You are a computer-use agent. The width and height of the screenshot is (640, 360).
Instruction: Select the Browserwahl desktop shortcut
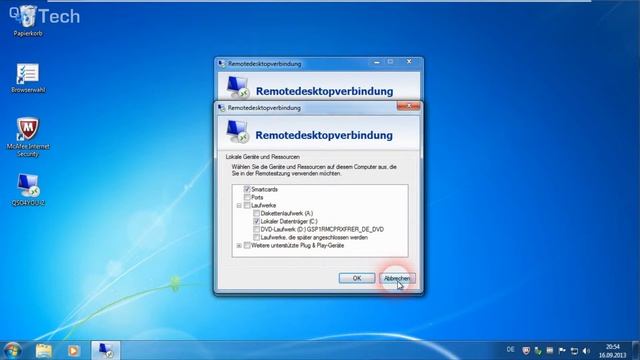28,78
